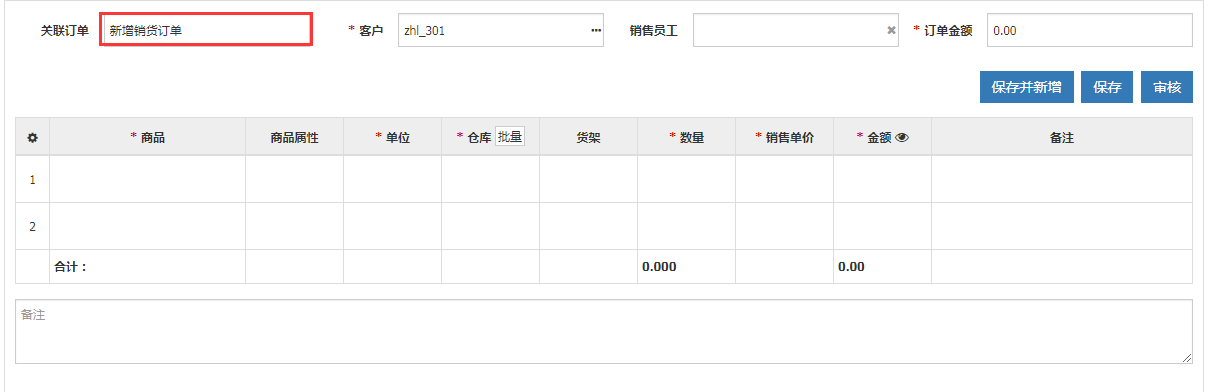Screen dimensions: 1208x392
Task: Select the 商品 cell in row 1
Action: (x=148, y=179)
